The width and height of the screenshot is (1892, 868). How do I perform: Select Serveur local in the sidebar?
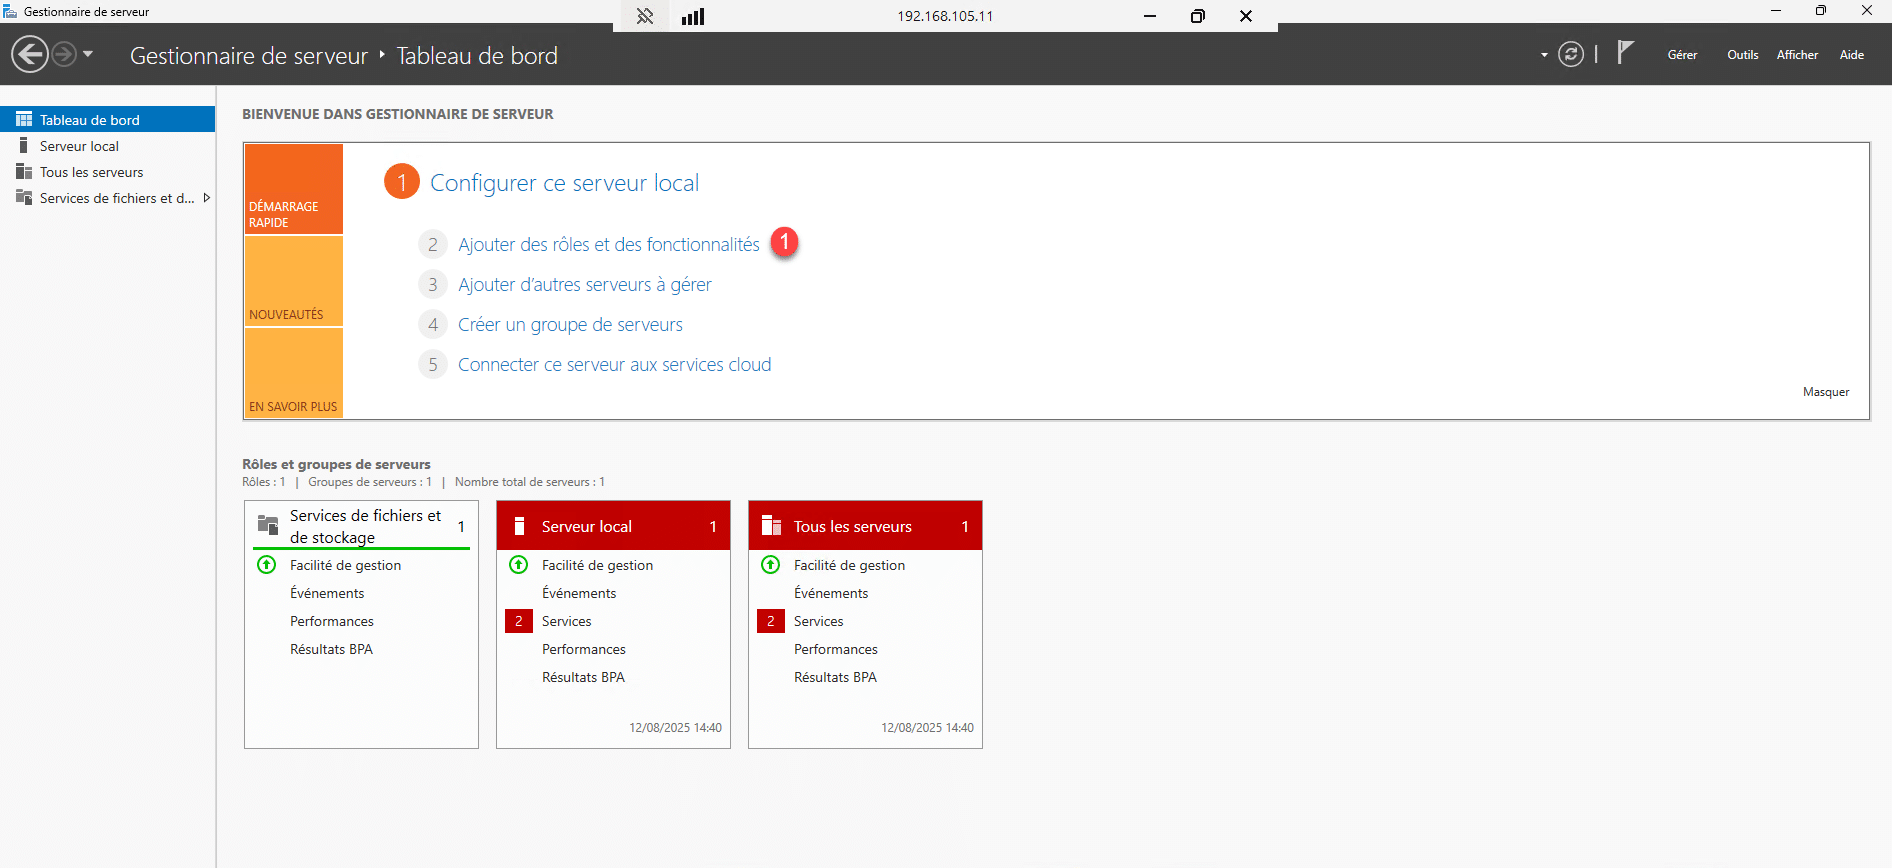pos(79,146)
